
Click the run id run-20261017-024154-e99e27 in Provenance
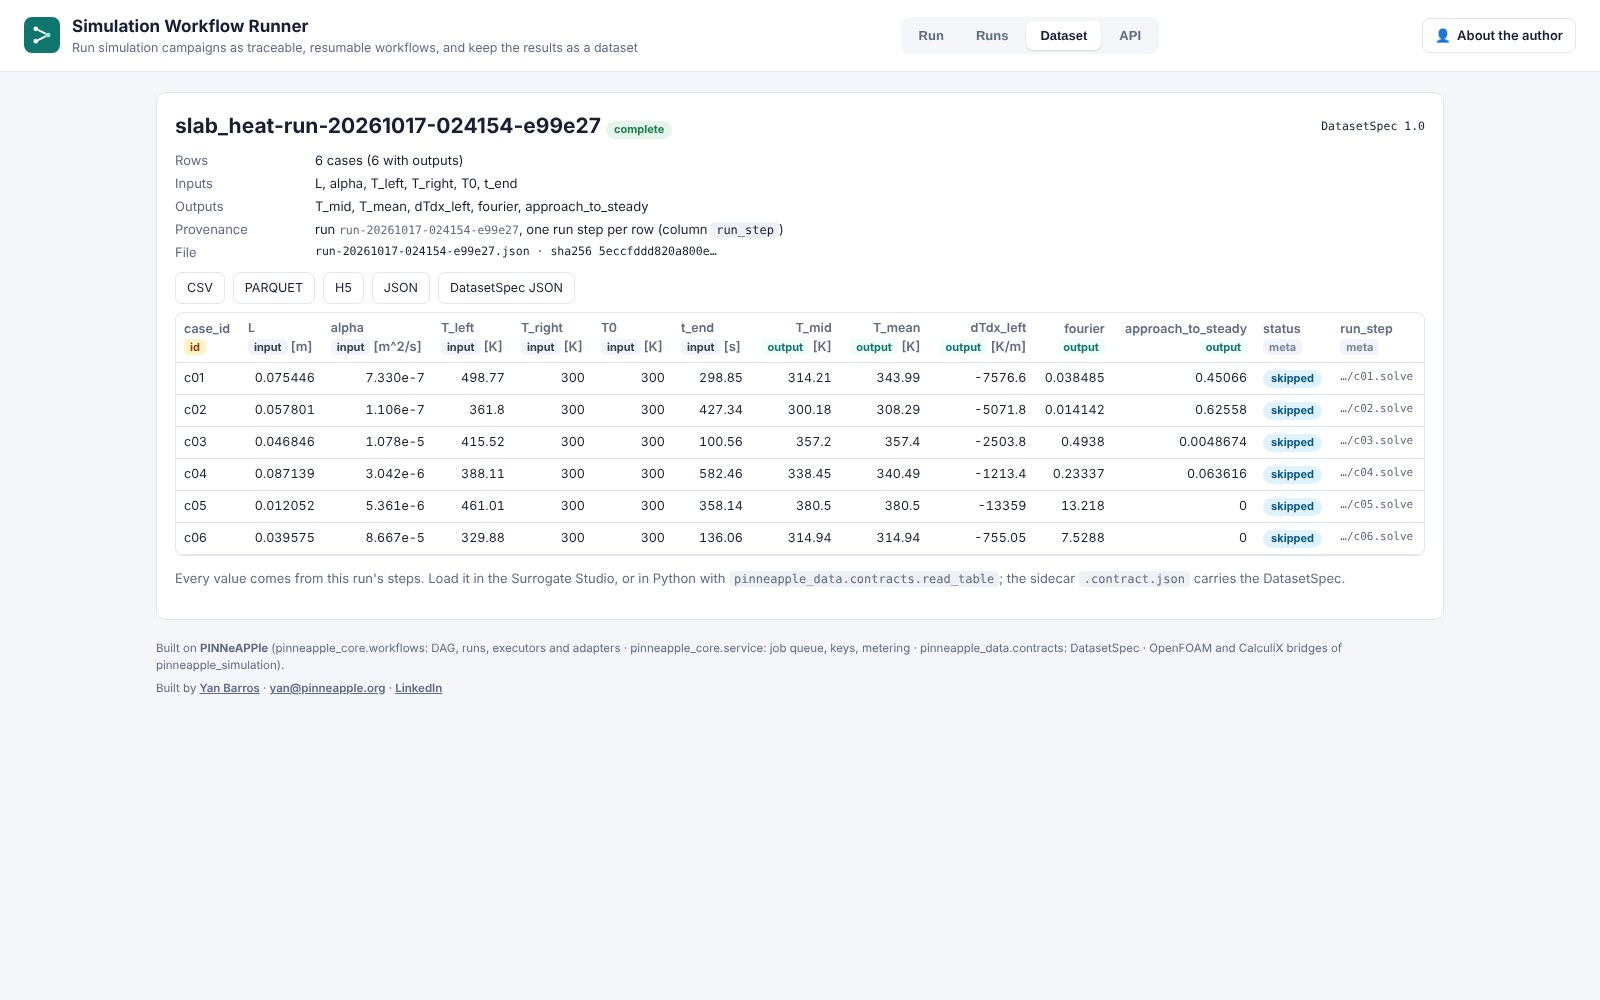point(429,230)
